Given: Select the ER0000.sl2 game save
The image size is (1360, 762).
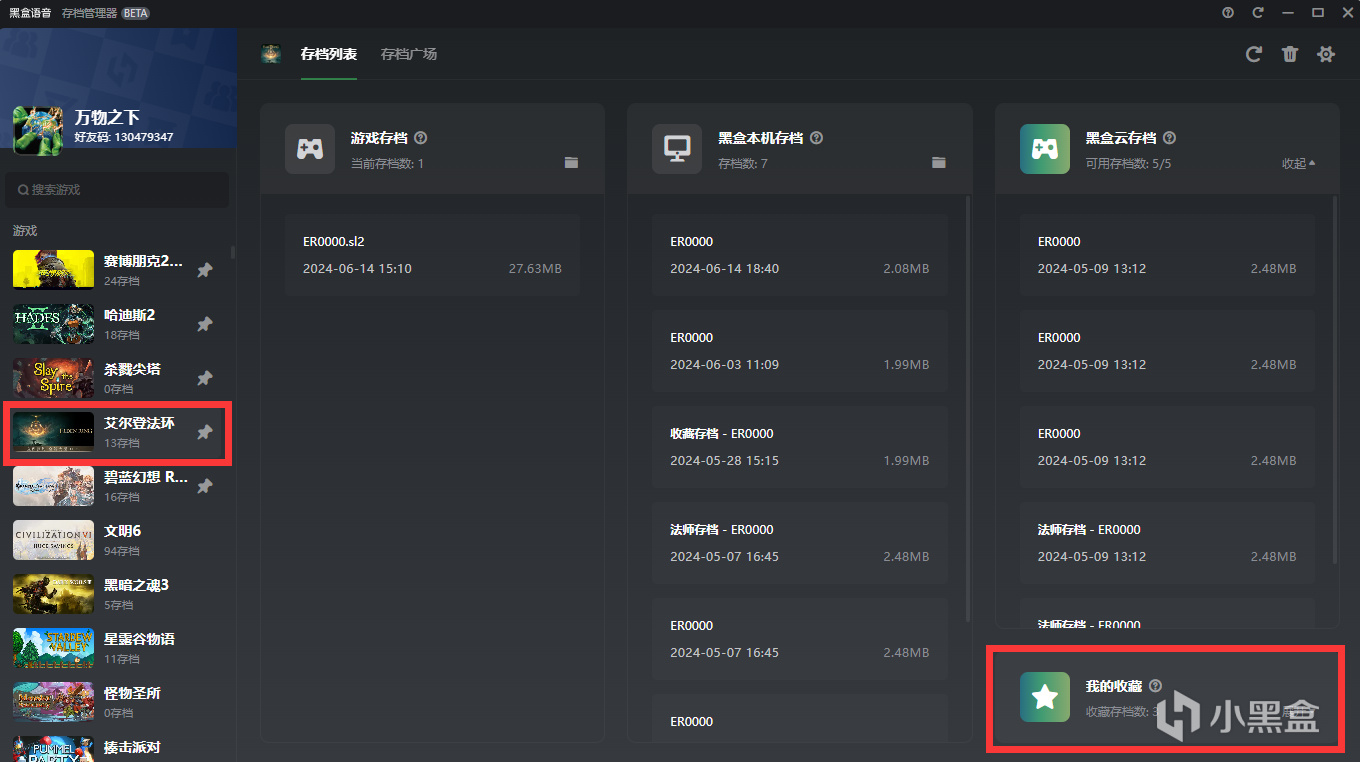Looking at the screenshot, I should [x=432, y=255].
